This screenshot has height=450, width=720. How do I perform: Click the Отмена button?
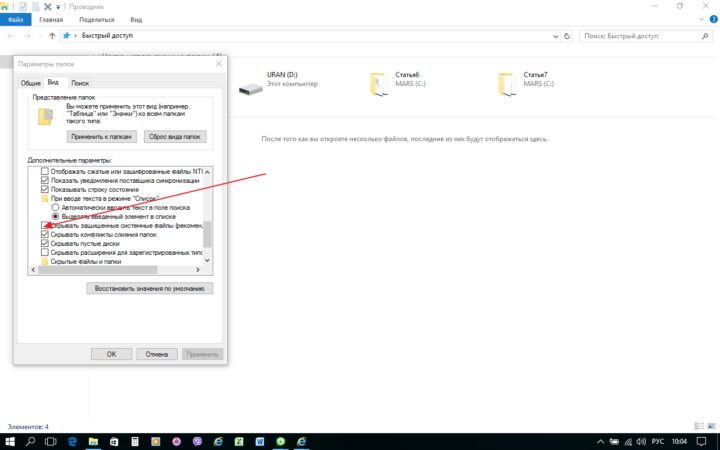(157, 354)
